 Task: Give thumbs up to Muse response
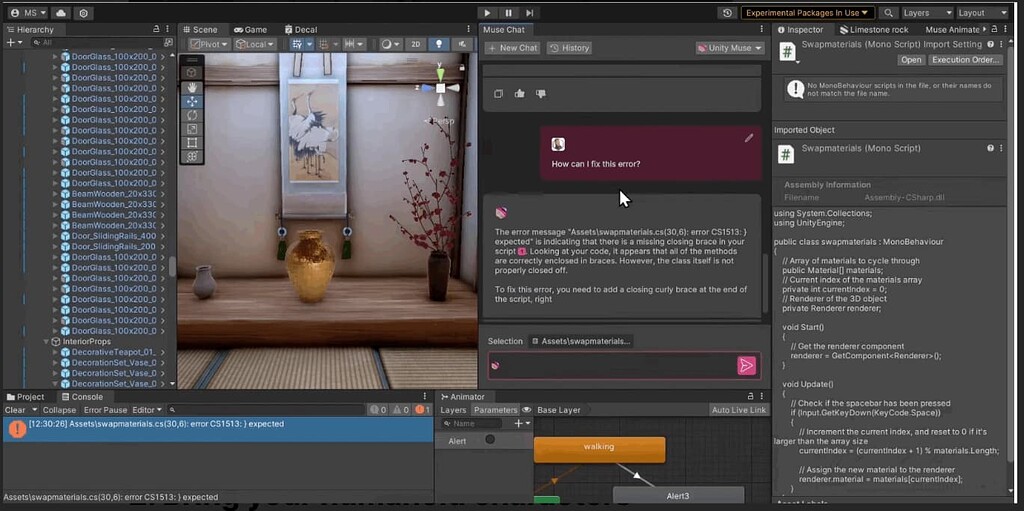coord(520,93)
